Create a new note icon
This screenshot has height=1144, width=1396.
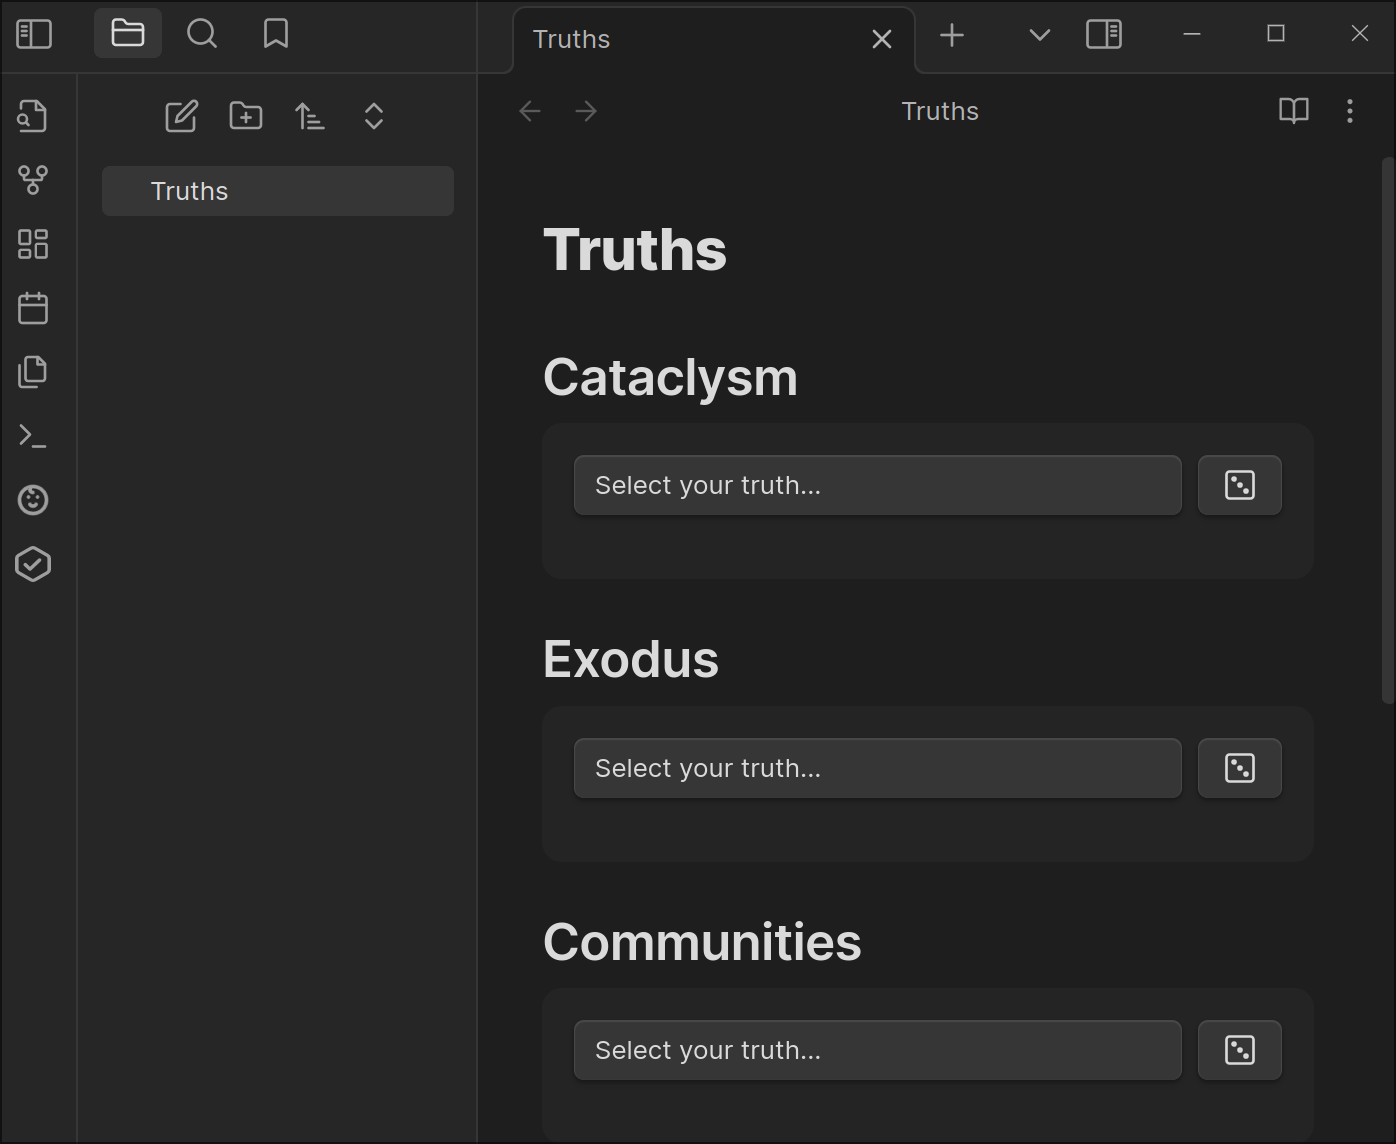coord(181,116)
